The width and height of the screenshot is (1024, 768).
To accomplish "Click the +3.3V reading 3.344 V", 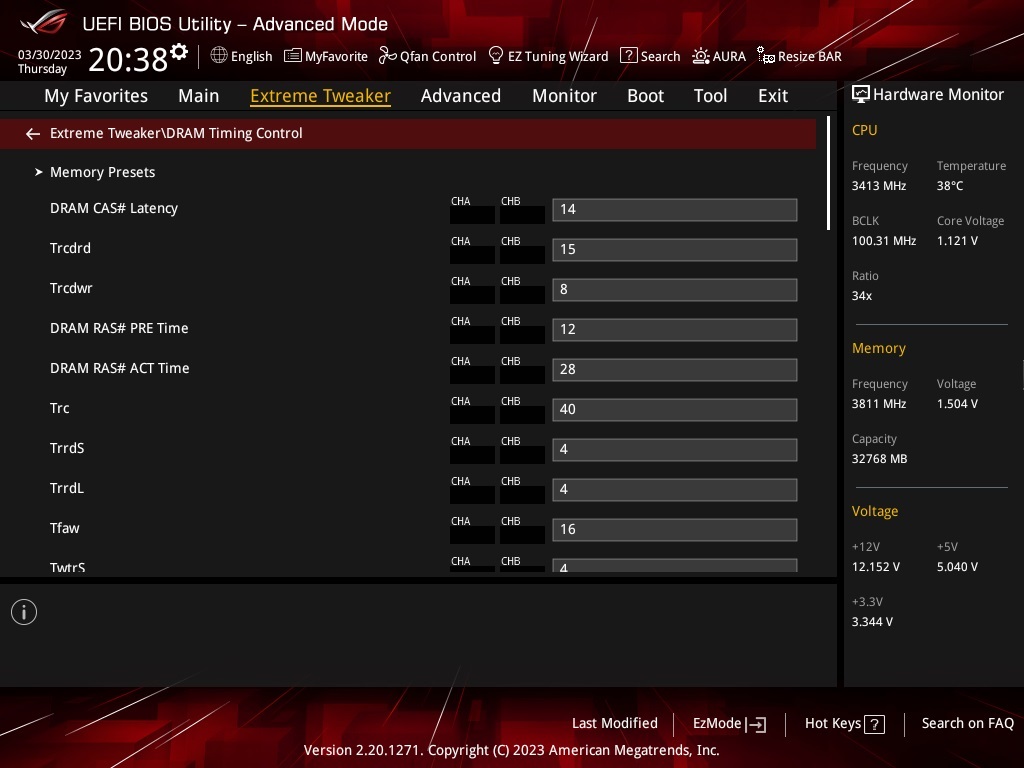I will pyautogui.click(x=872, y=621).
